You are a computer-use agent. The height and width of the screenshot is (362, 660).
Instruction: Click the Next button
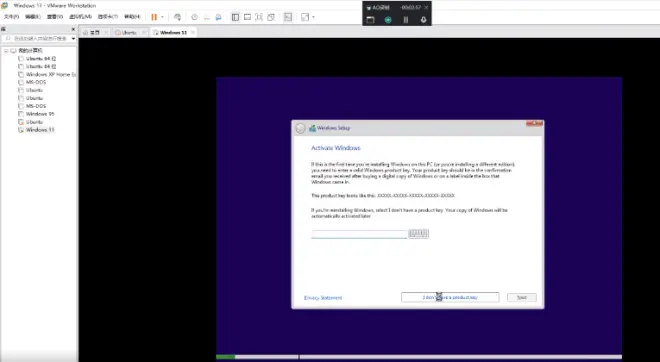click(x=522, y=297)
